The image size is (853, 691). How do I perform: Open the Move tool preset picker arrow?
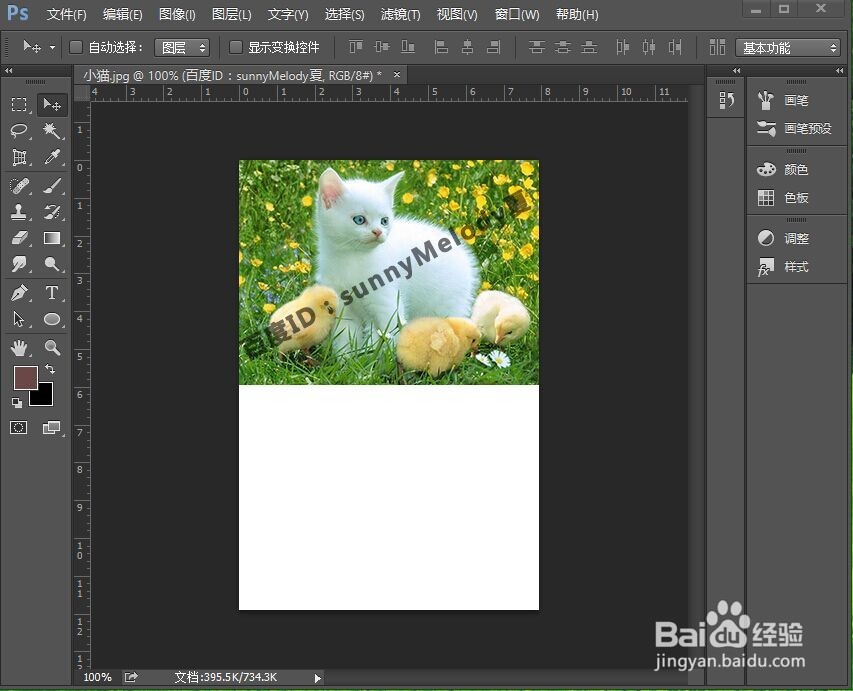[x=52, y=47]
